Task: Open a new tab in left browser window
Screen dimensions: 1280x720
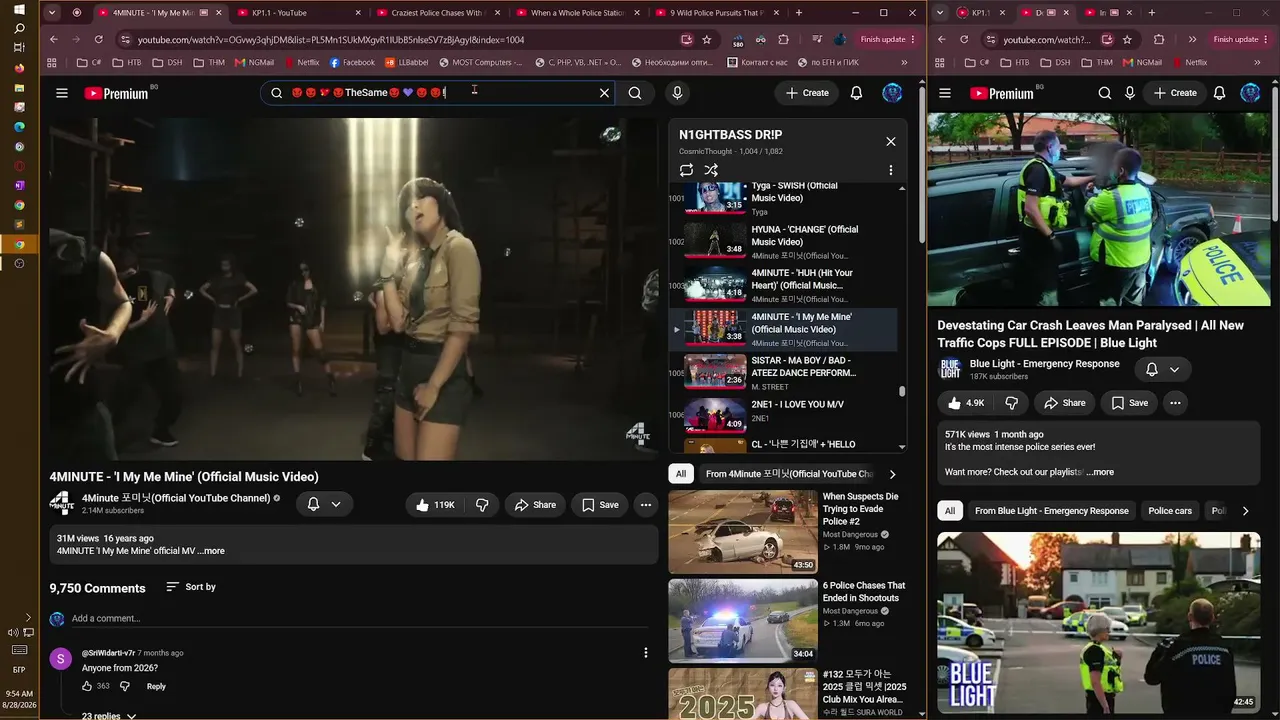Action: click(798, 13)
